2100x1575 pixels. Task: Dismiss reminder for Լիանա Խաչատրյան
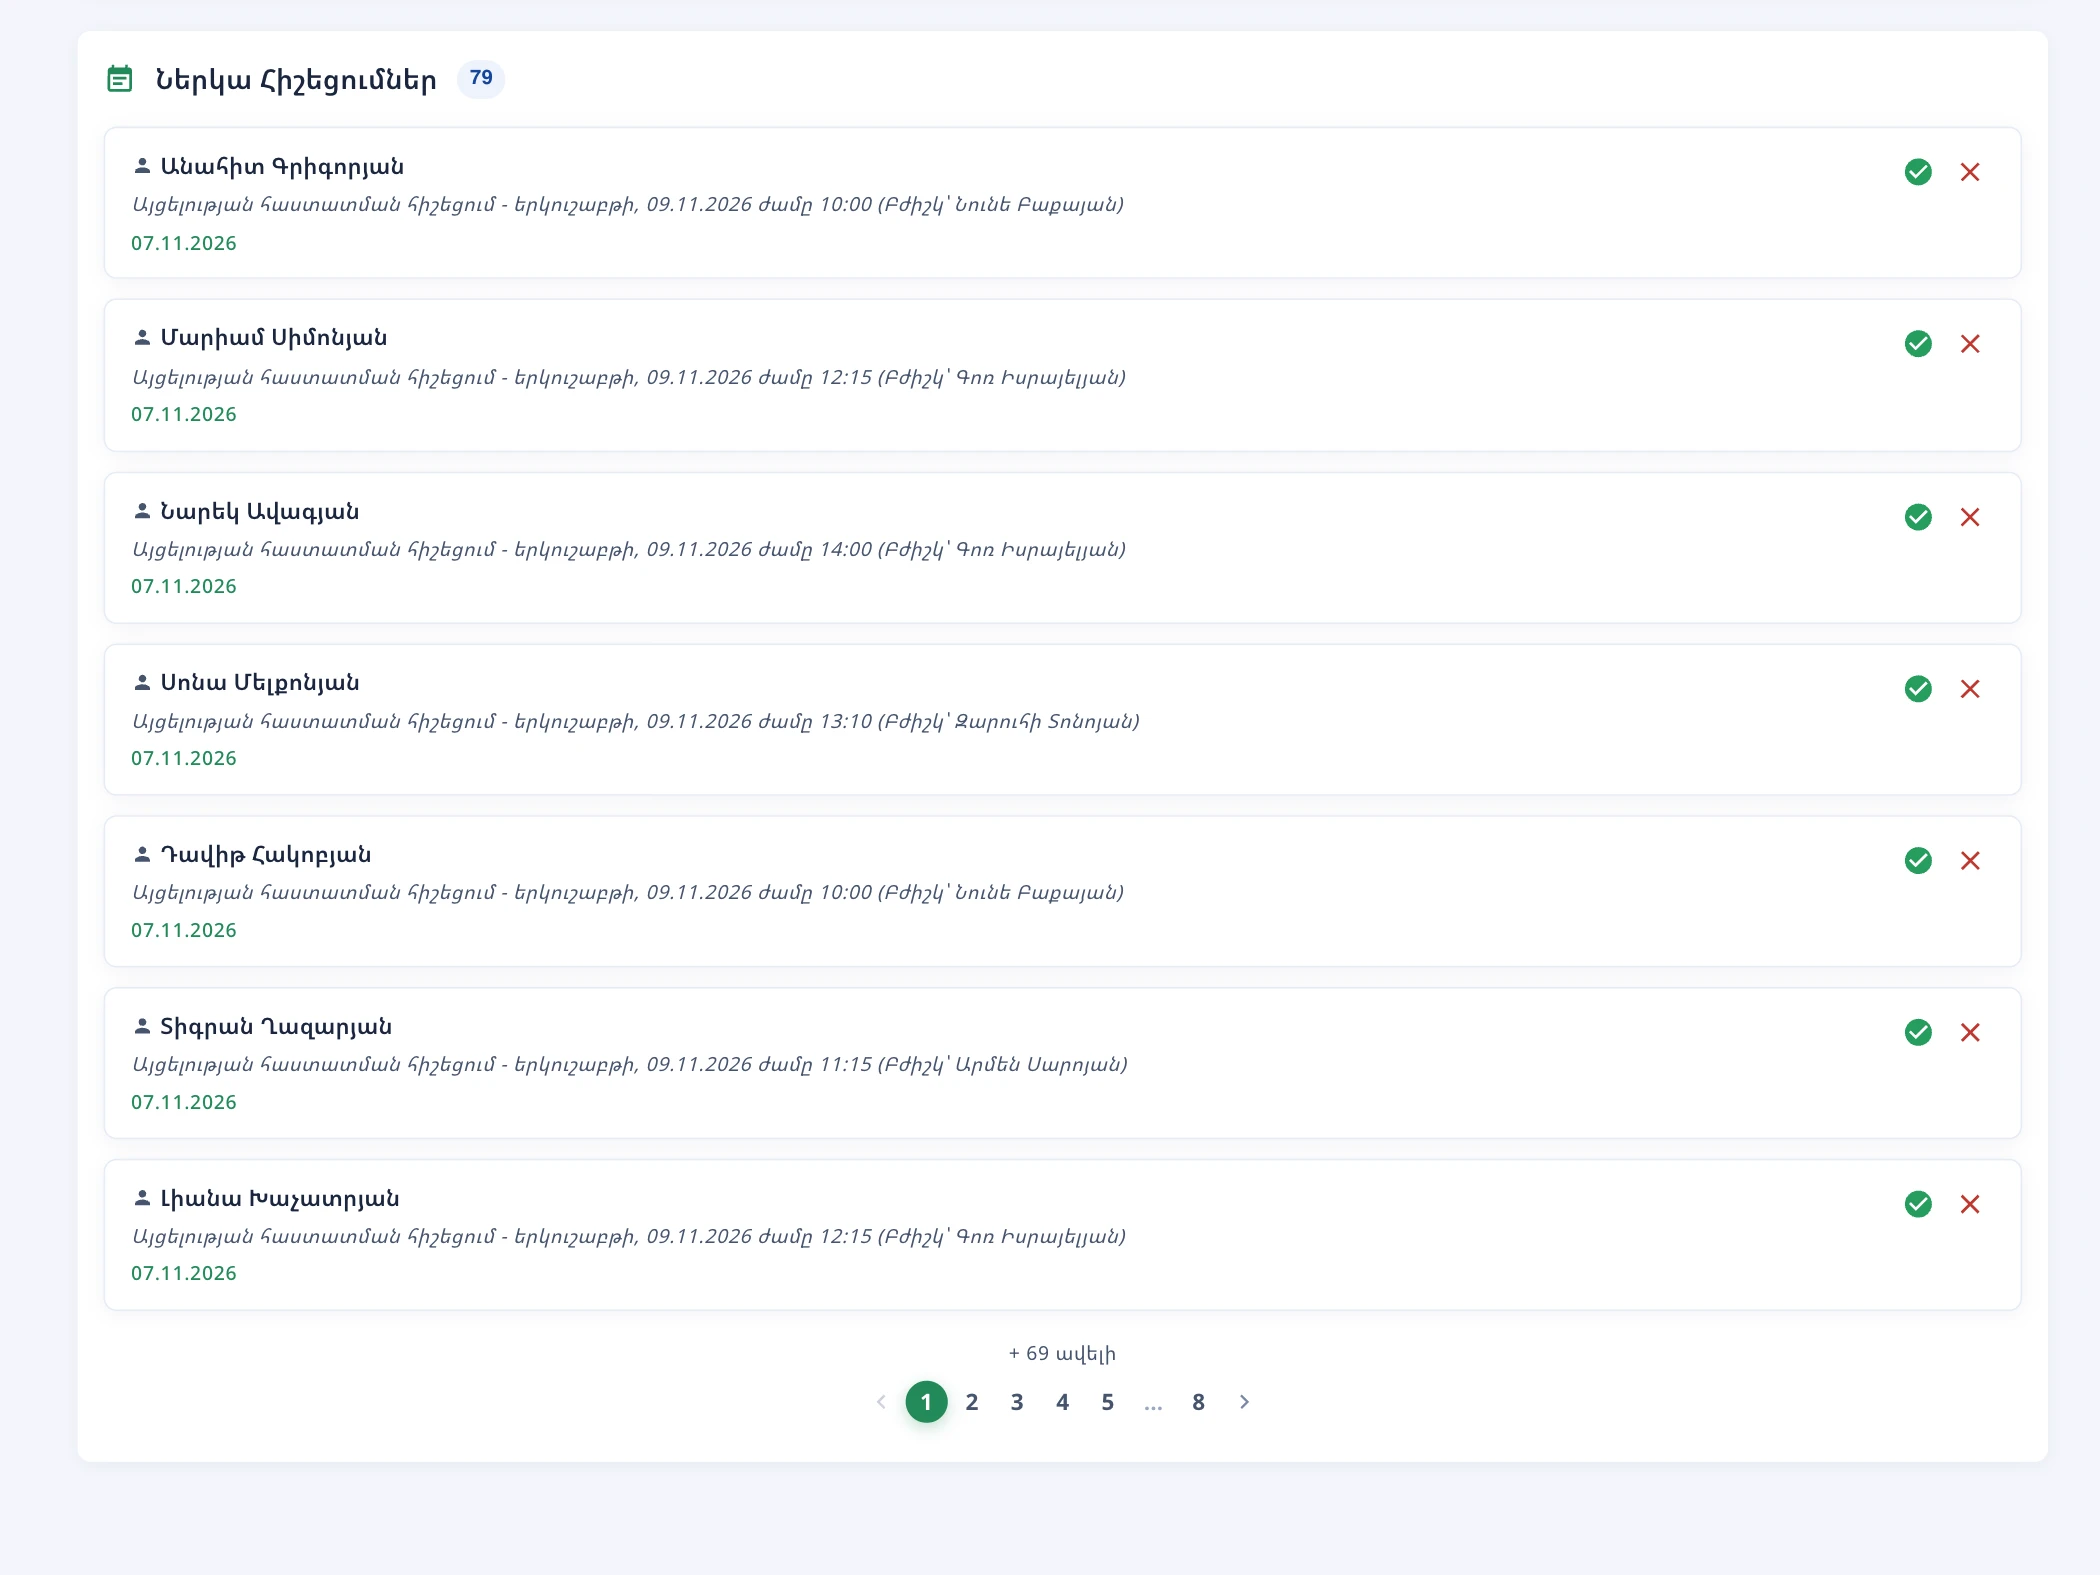(1969, 1204)
